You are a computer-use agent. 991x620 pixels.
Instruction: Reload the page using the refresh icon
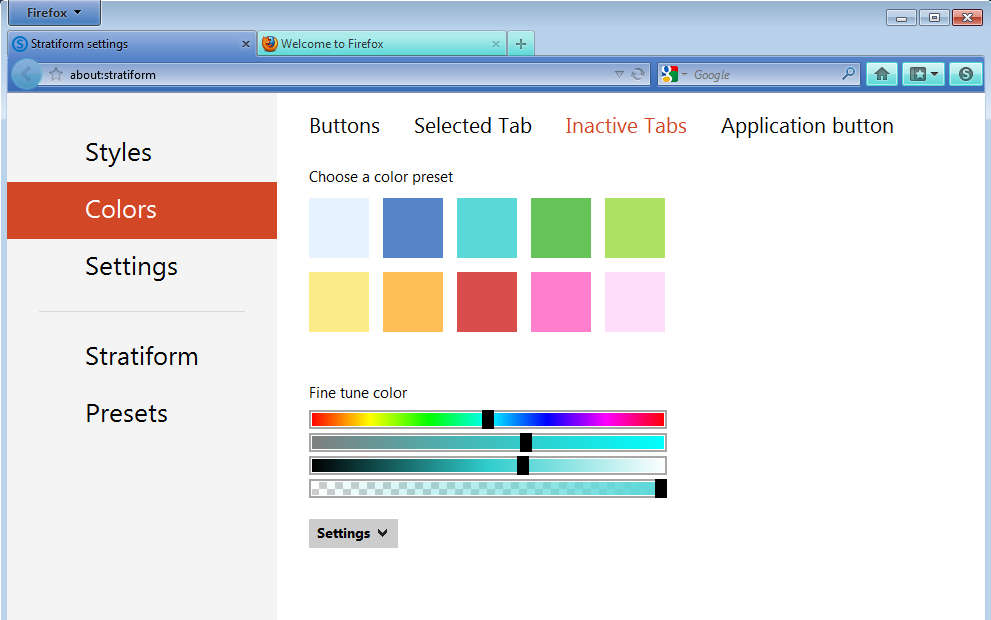(x=638, y=74)
